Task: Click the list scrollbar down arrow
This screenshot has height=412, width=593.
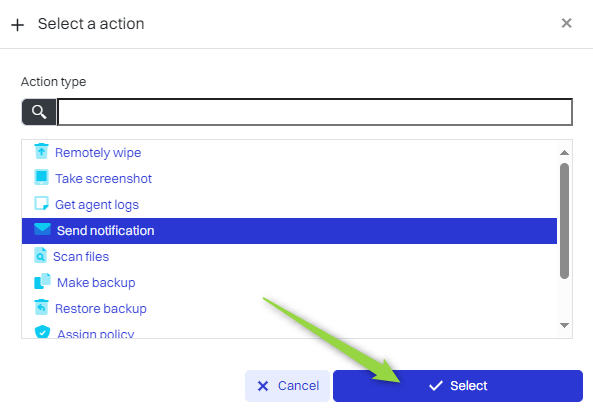Action: 564,325
